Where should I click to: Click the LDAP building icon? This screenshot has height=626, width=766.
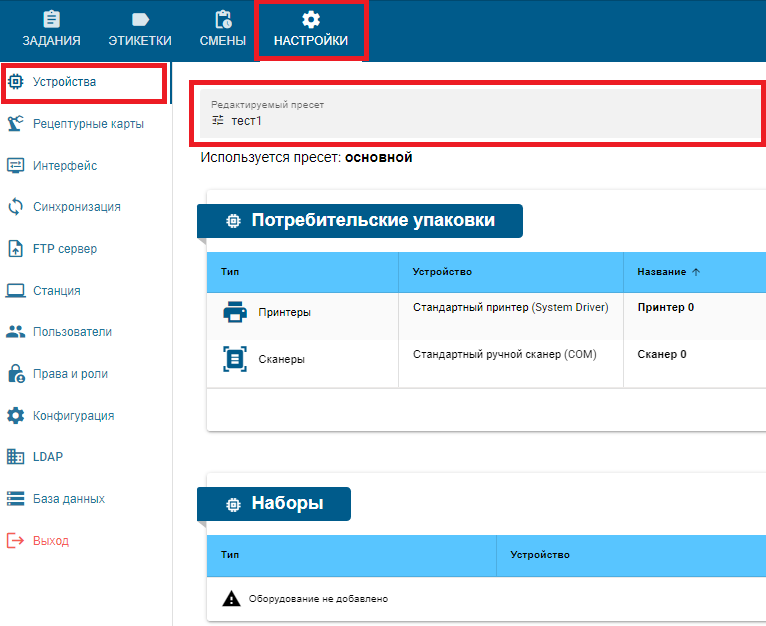coord(16,457)
